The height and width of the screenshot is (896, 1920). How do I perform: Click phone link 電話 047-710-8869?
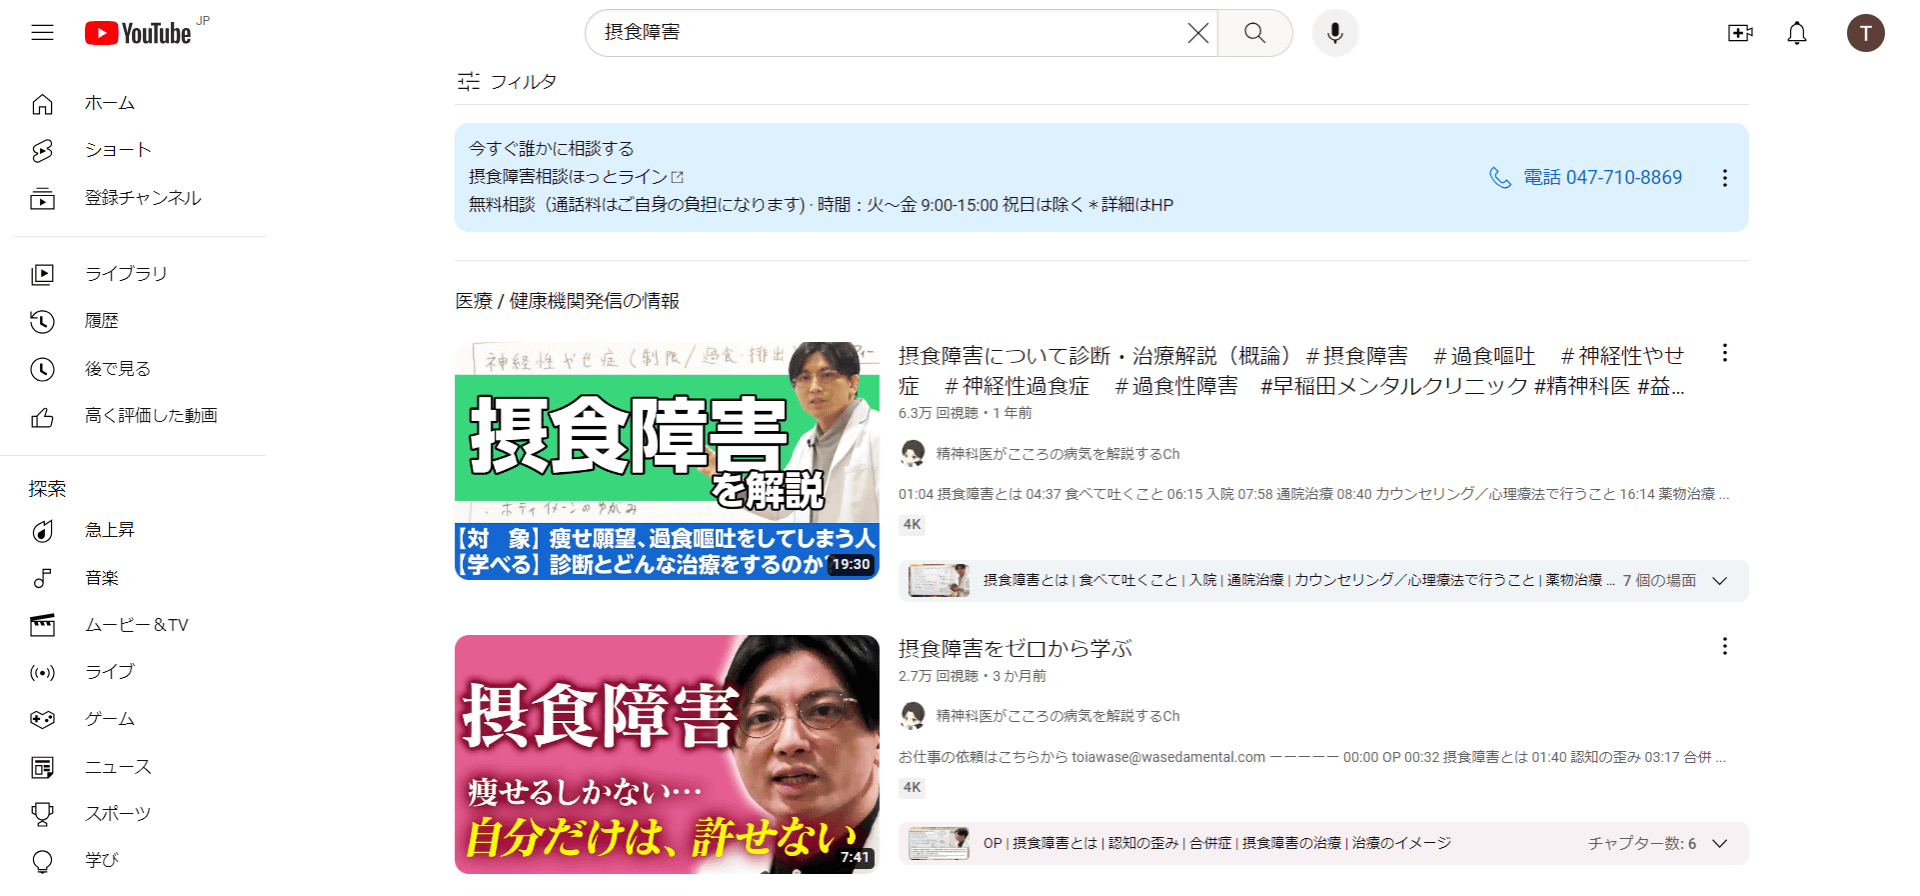(1586, 177)
